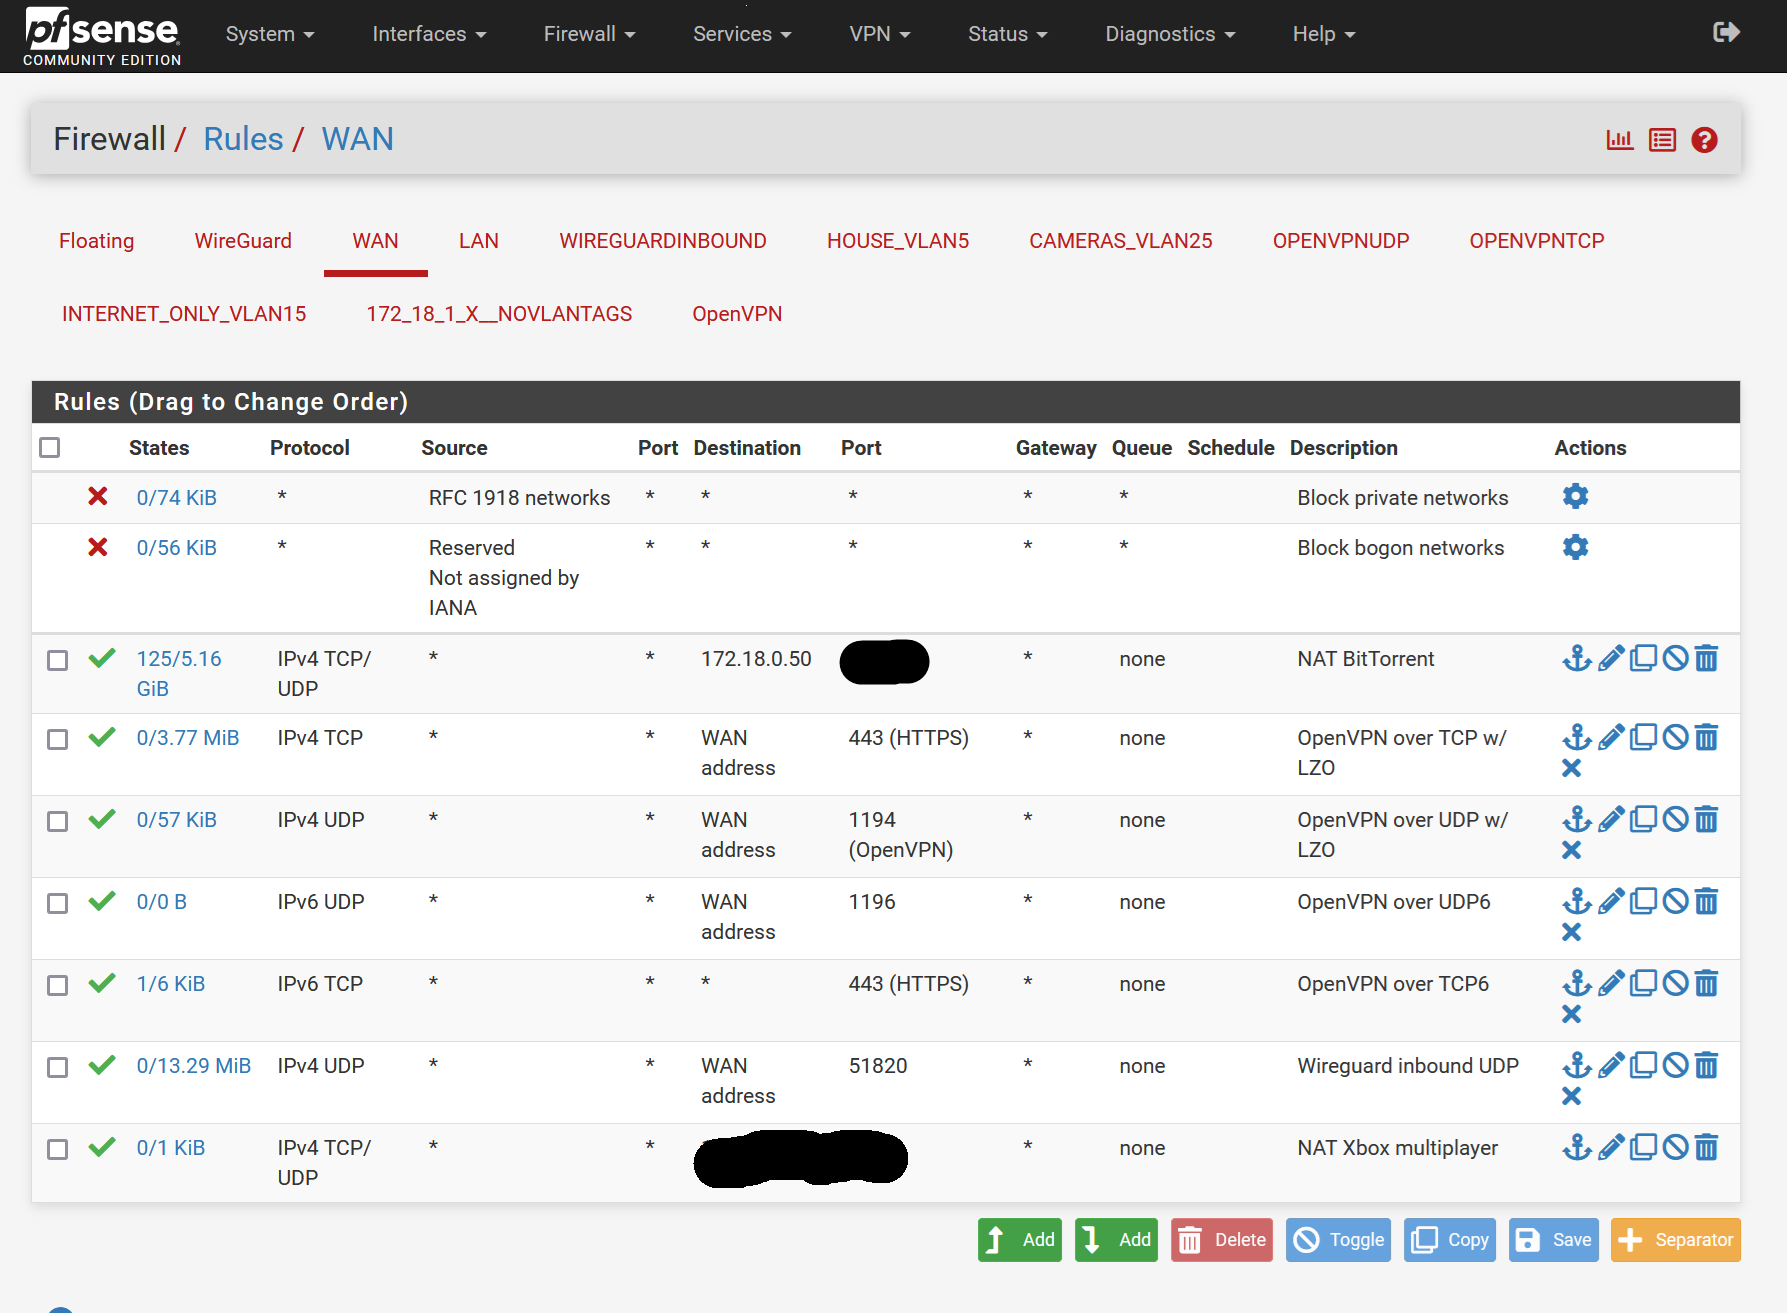This screenshot has width=1787, height=1313.
Task: Click the Copy button below rules
Action: pyautogui.click(x=1450, y=1240)
